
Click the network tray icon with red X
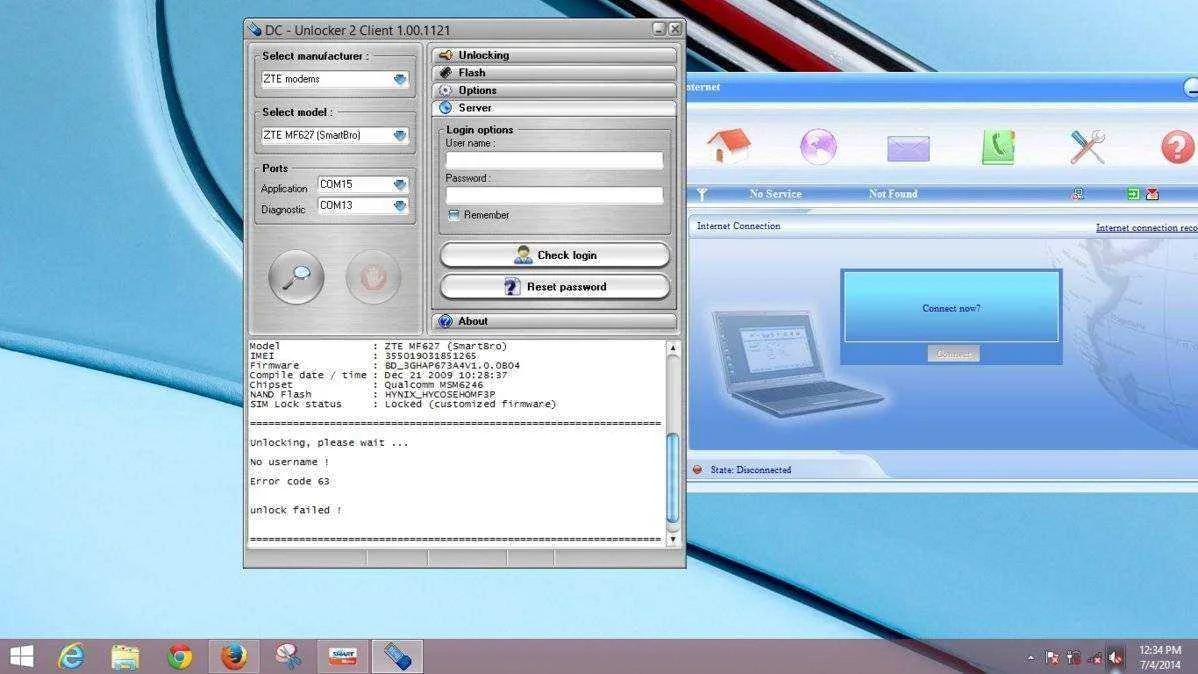1094,657
